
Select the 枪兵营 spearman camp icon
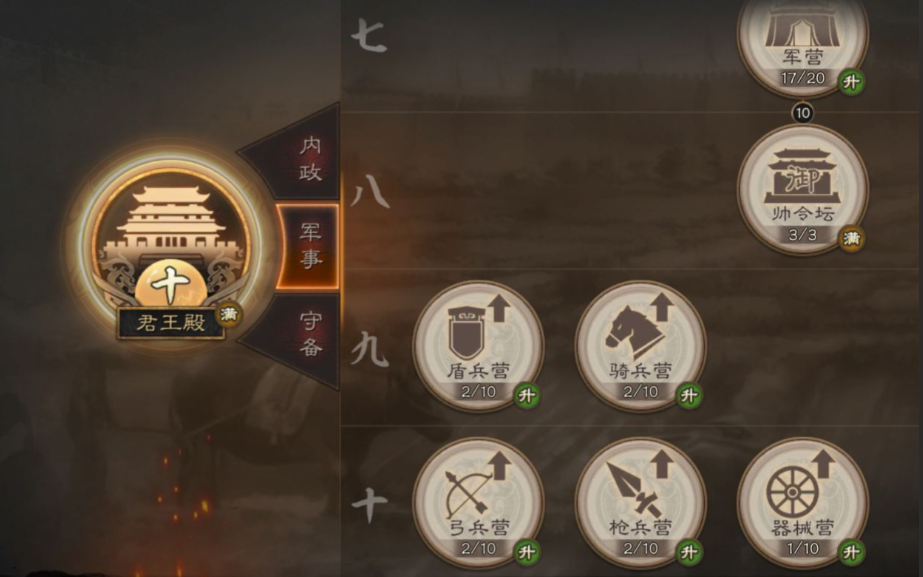(640, 503)
